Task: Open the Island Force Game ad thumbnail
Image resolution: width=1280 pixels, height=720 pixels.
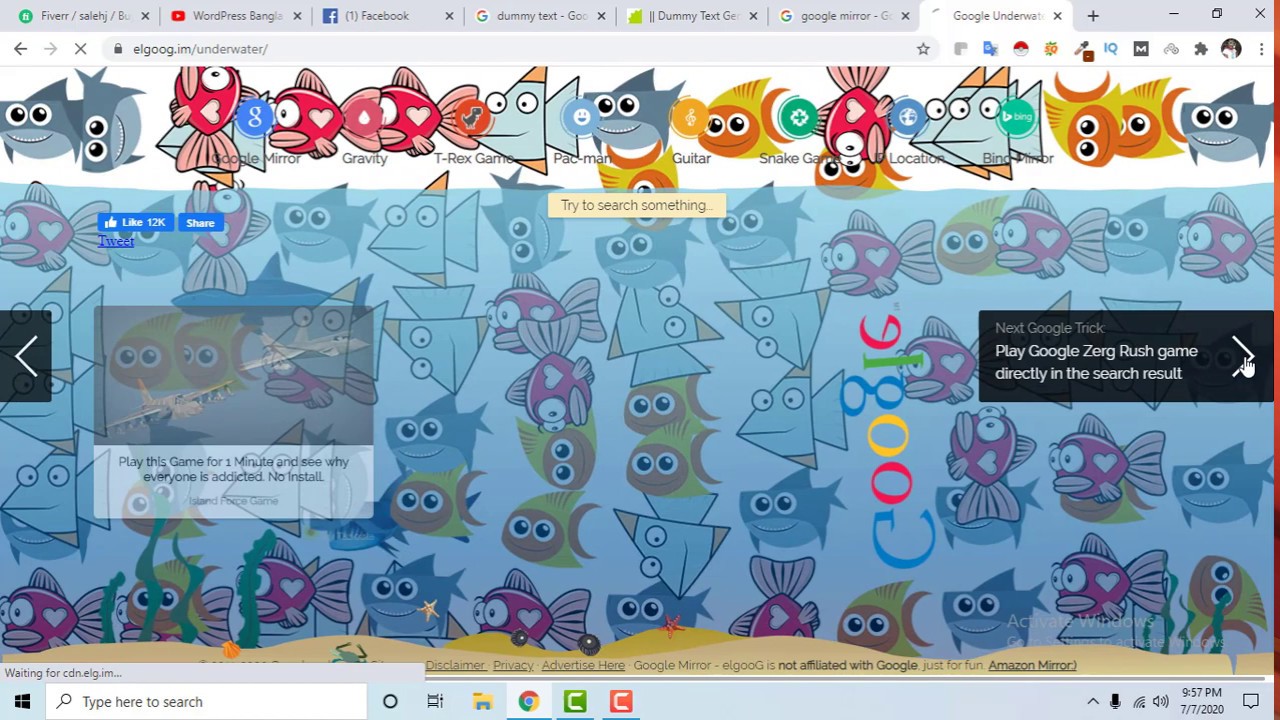Action: tap(233, 375)
